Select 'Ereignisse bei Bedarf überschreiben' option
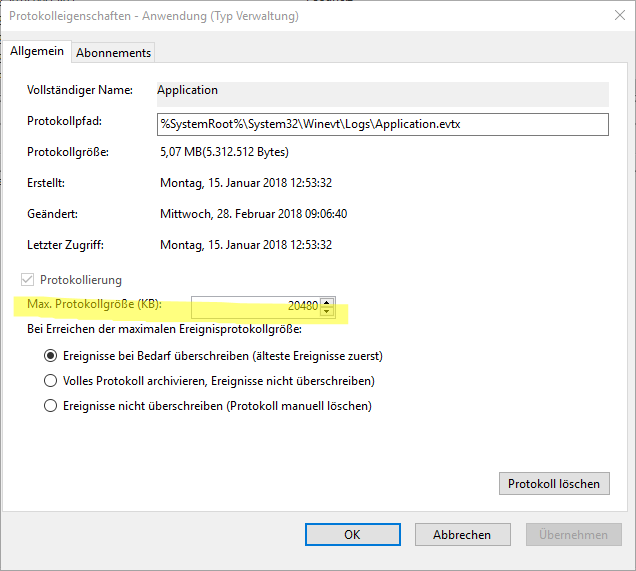 point(50,356)
